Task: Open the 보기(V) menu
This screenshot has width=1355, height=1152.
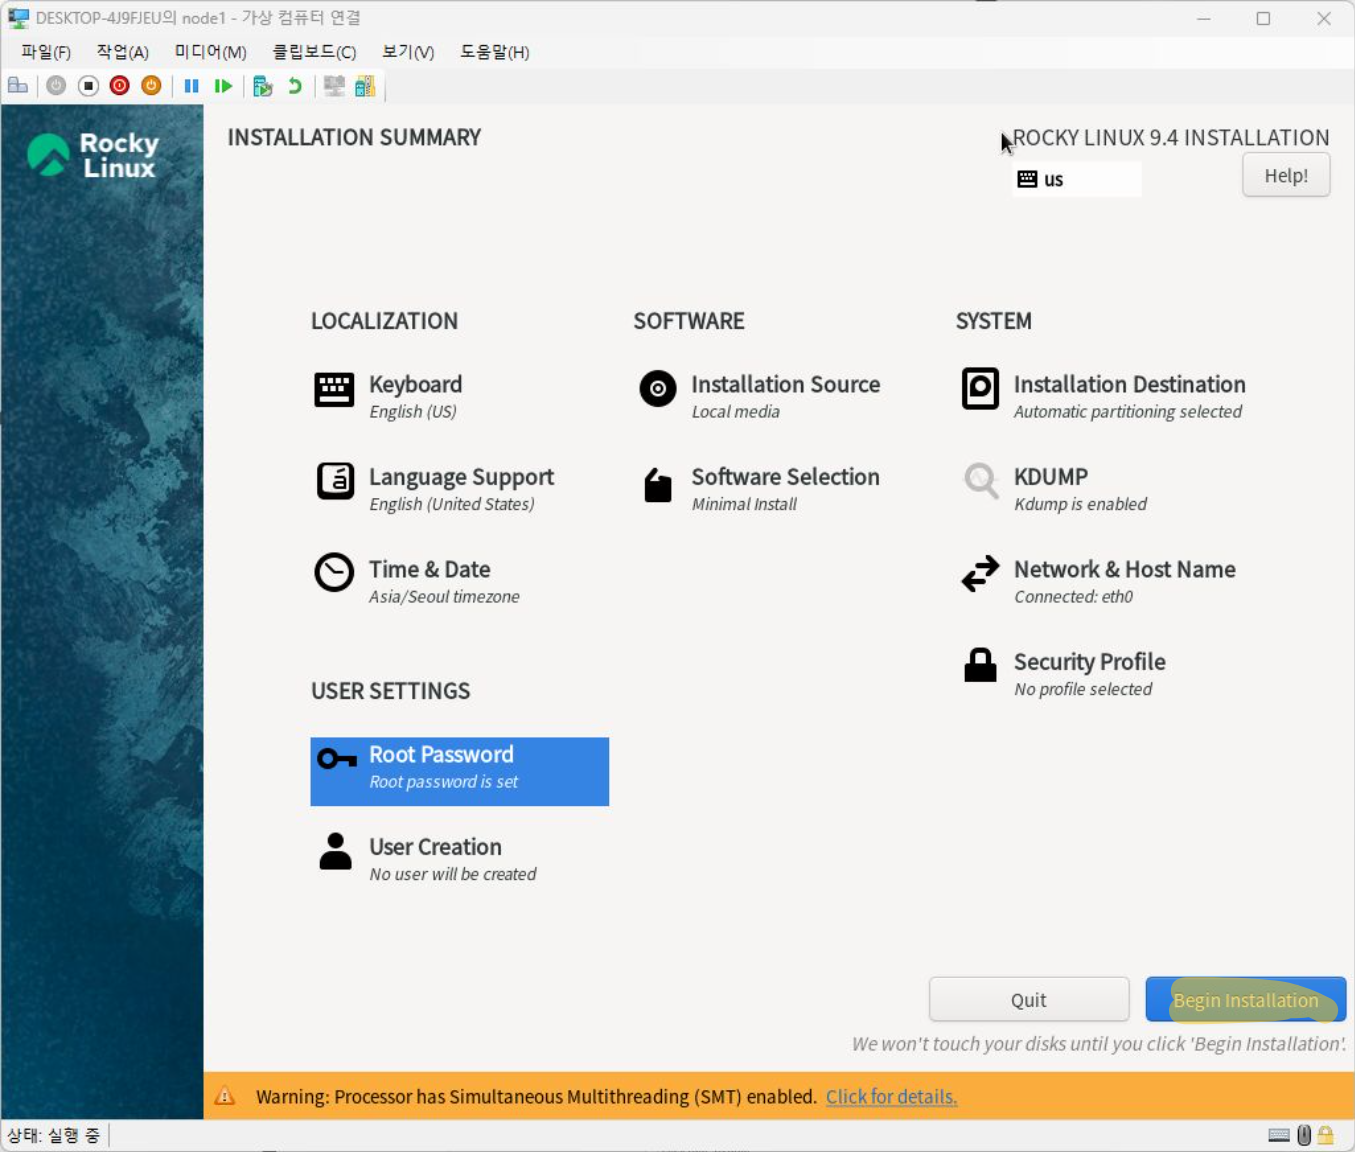Action: click(x=408, y=52)
